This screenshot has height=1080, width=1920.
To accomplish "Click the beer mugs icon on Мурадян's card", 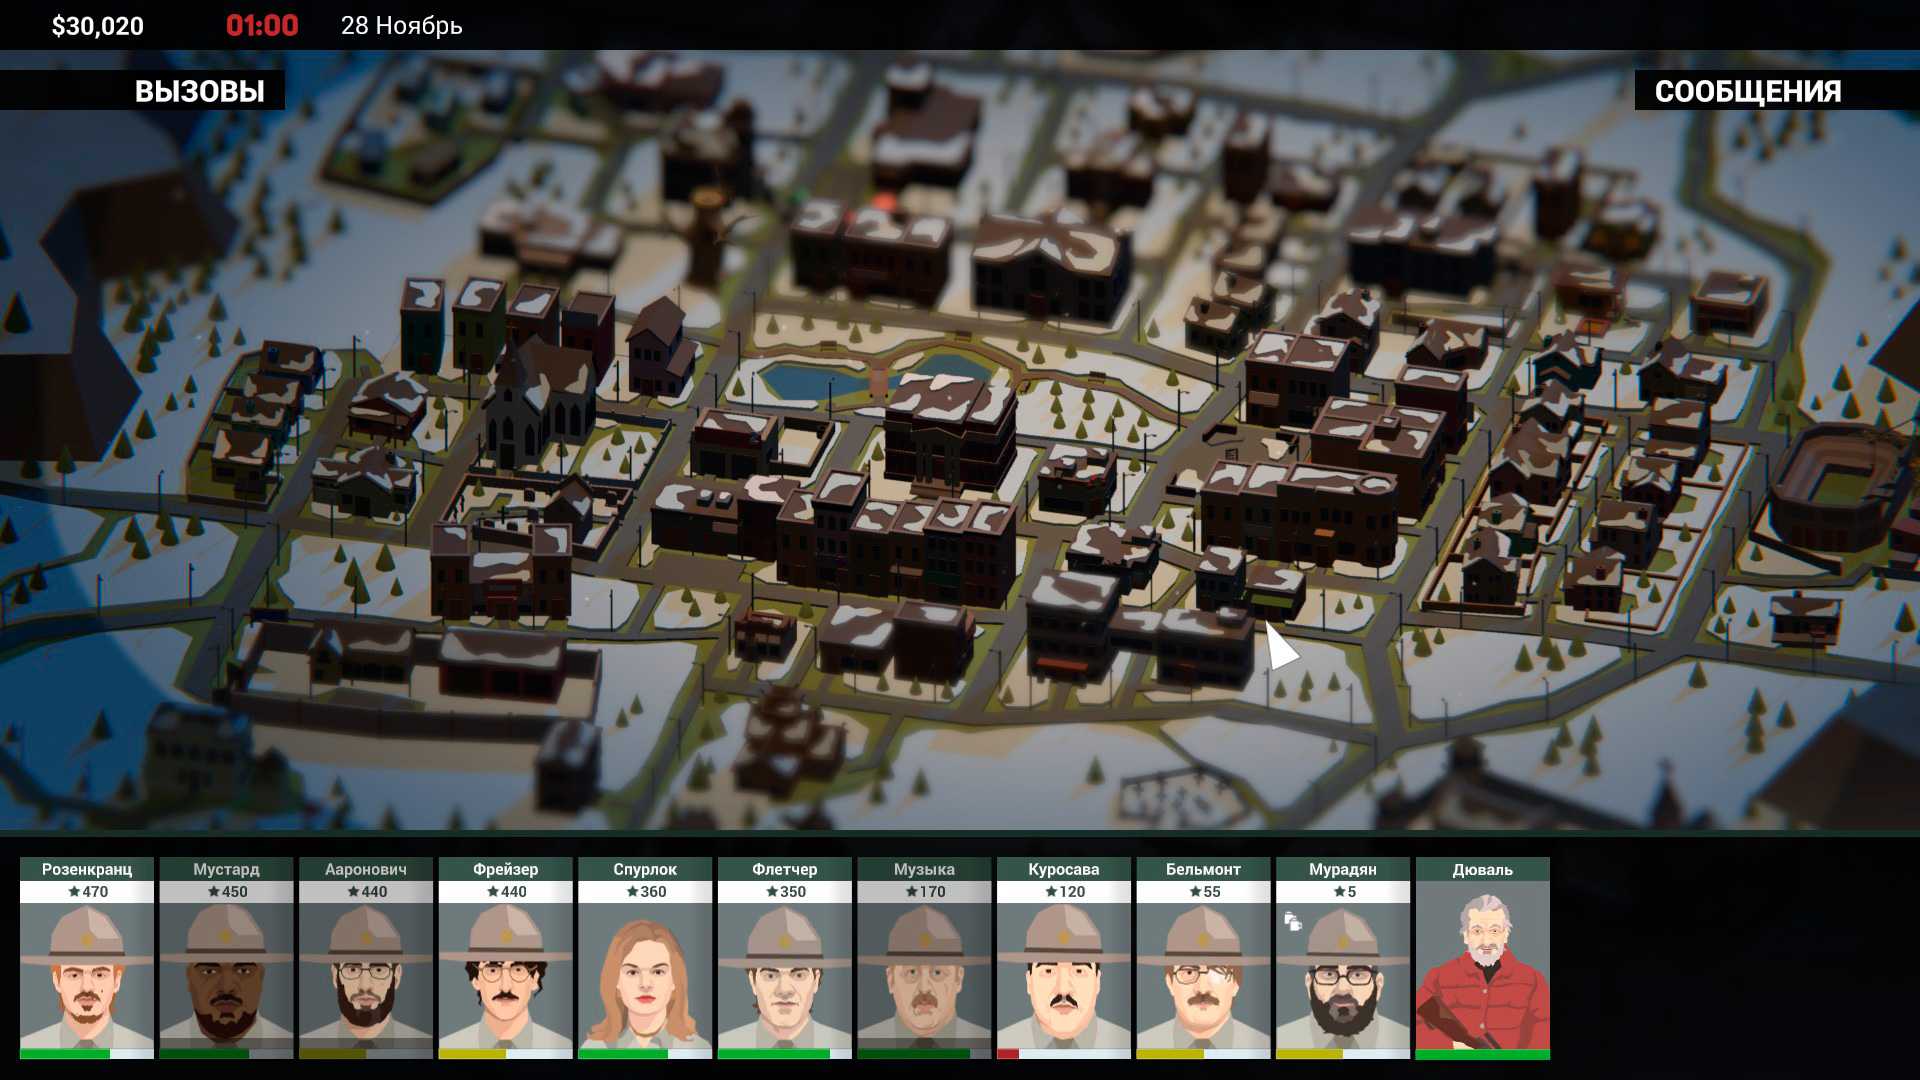I will pos(1292,921).
